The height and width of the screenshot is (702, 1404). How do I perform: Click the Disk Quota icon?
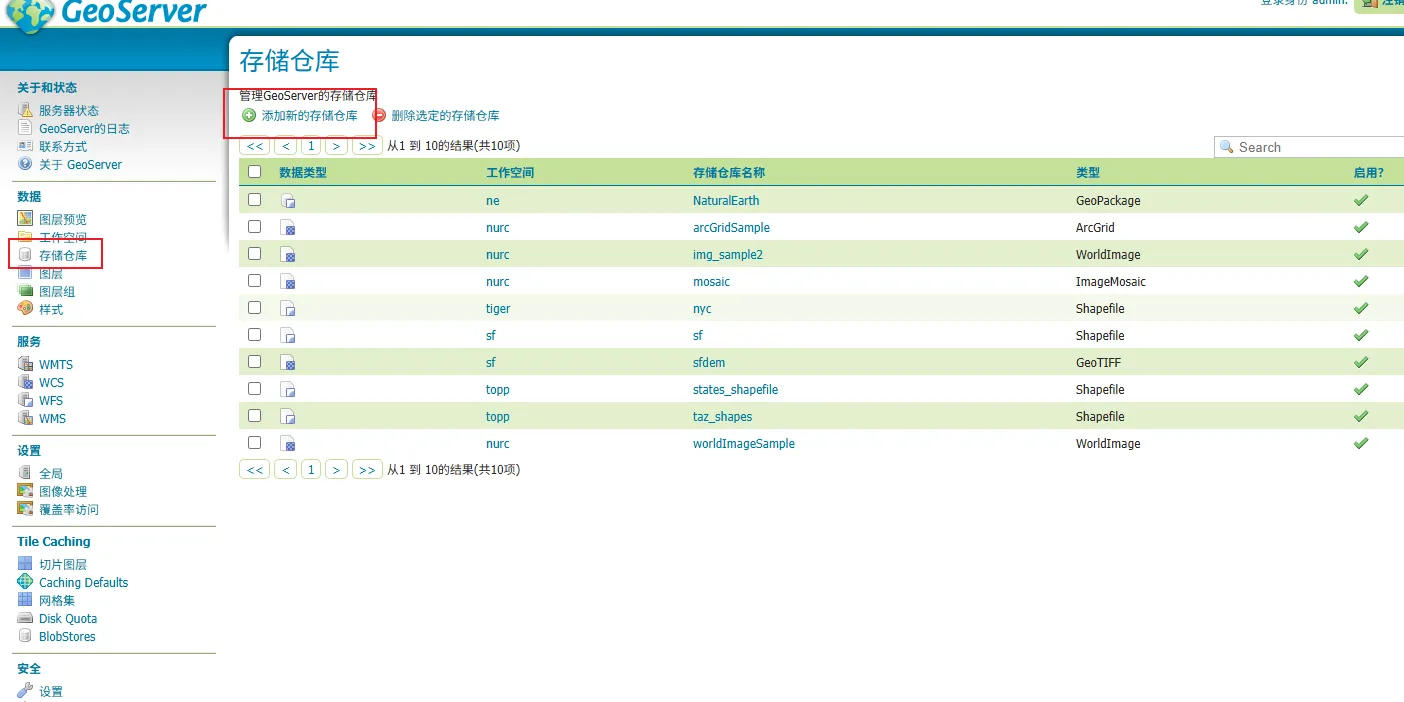(x=25, y=618)
